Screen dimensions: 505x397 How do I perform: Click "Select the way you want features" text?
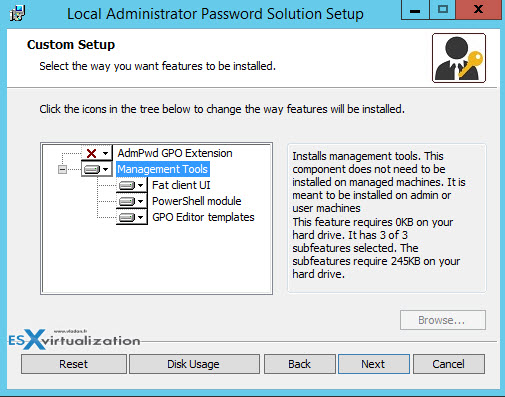coord(157,66)
